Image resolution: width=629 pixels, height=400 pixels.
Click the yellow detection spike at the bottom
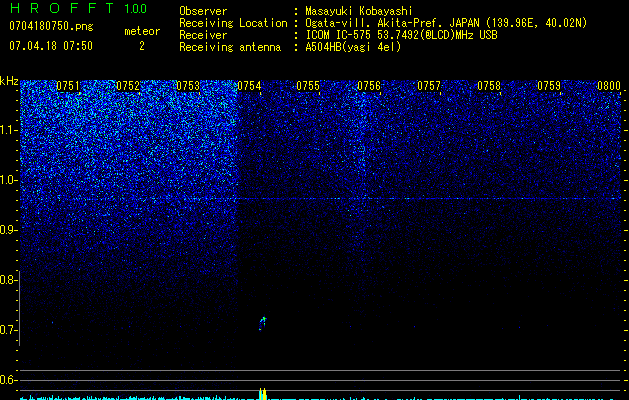(x=263, y=394)
